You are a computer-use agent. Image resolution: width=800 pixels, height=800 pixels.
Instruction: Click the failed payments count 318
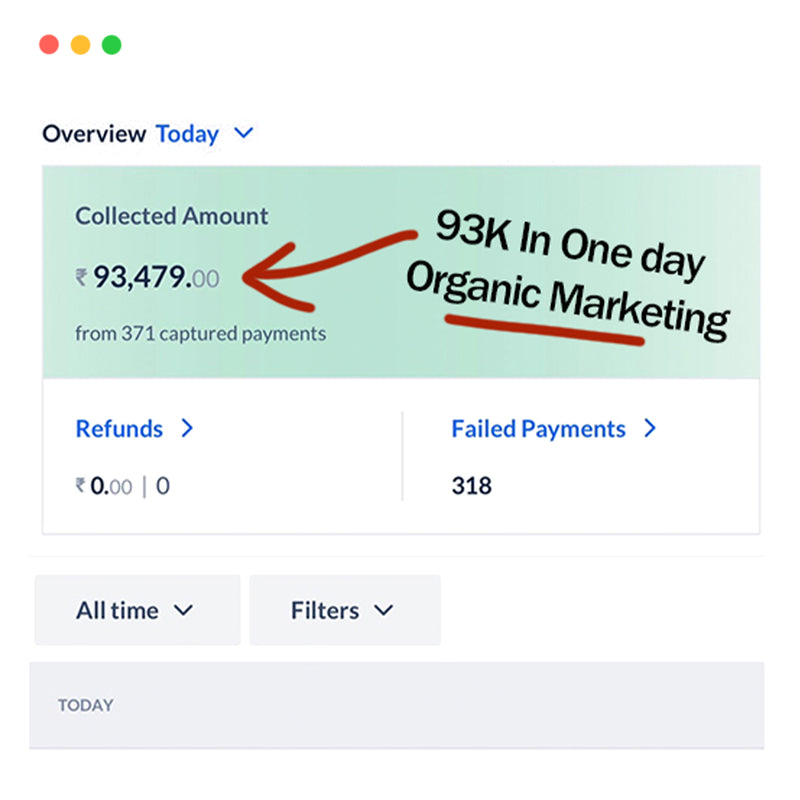tap(472, 487)
